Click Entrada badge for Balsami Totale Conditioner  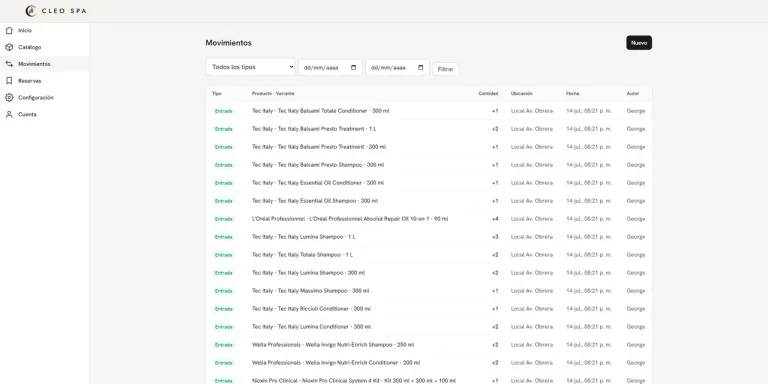click(223, 111)
